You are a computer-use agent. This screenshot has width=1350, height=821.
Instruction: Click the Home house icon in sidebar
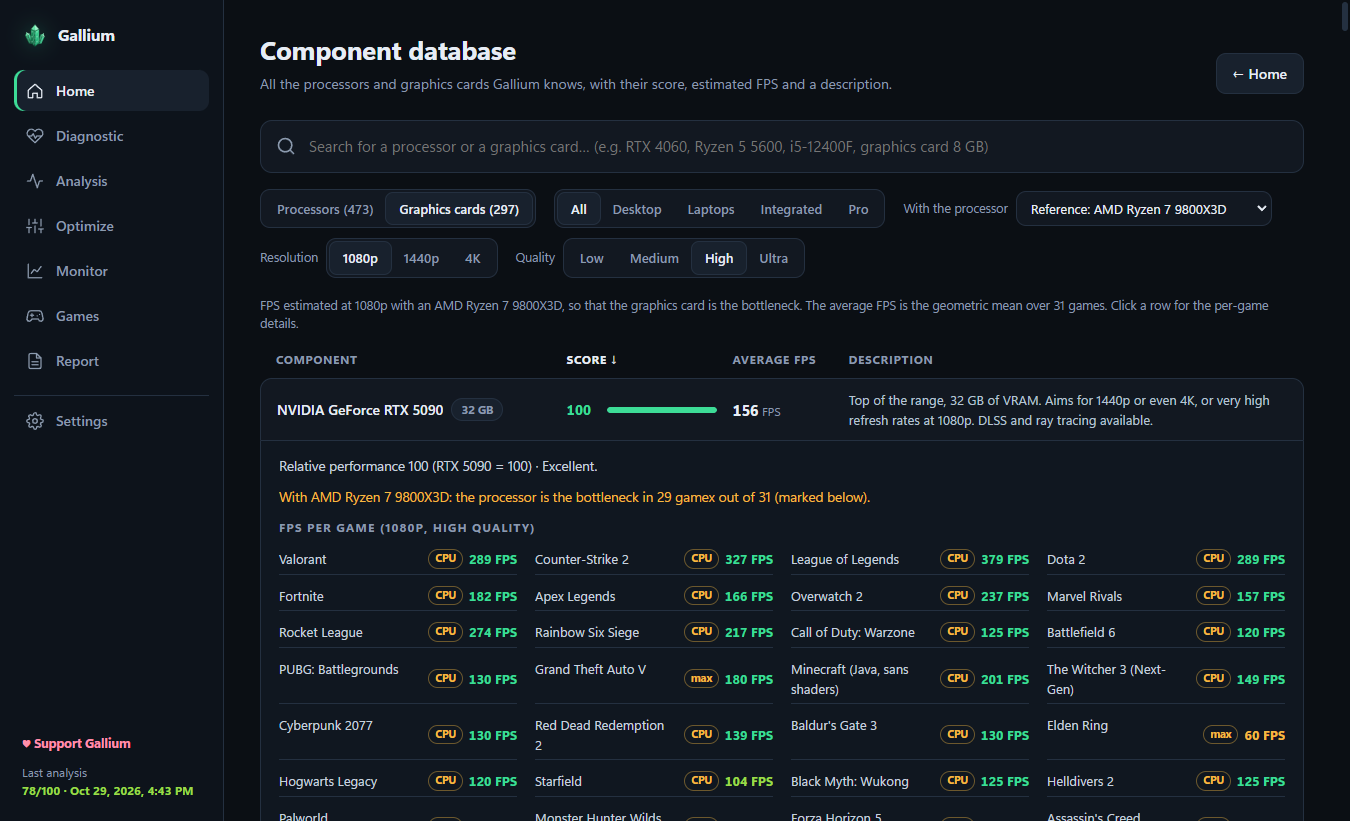click(35, 91)
